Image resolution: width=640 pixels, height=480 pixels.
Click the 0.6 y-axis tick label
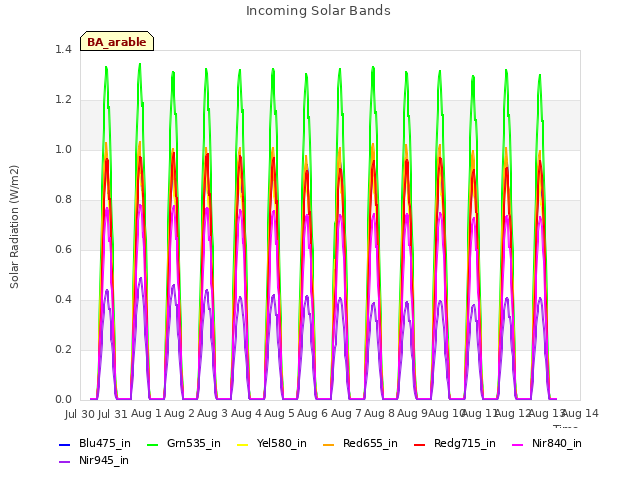63,249
